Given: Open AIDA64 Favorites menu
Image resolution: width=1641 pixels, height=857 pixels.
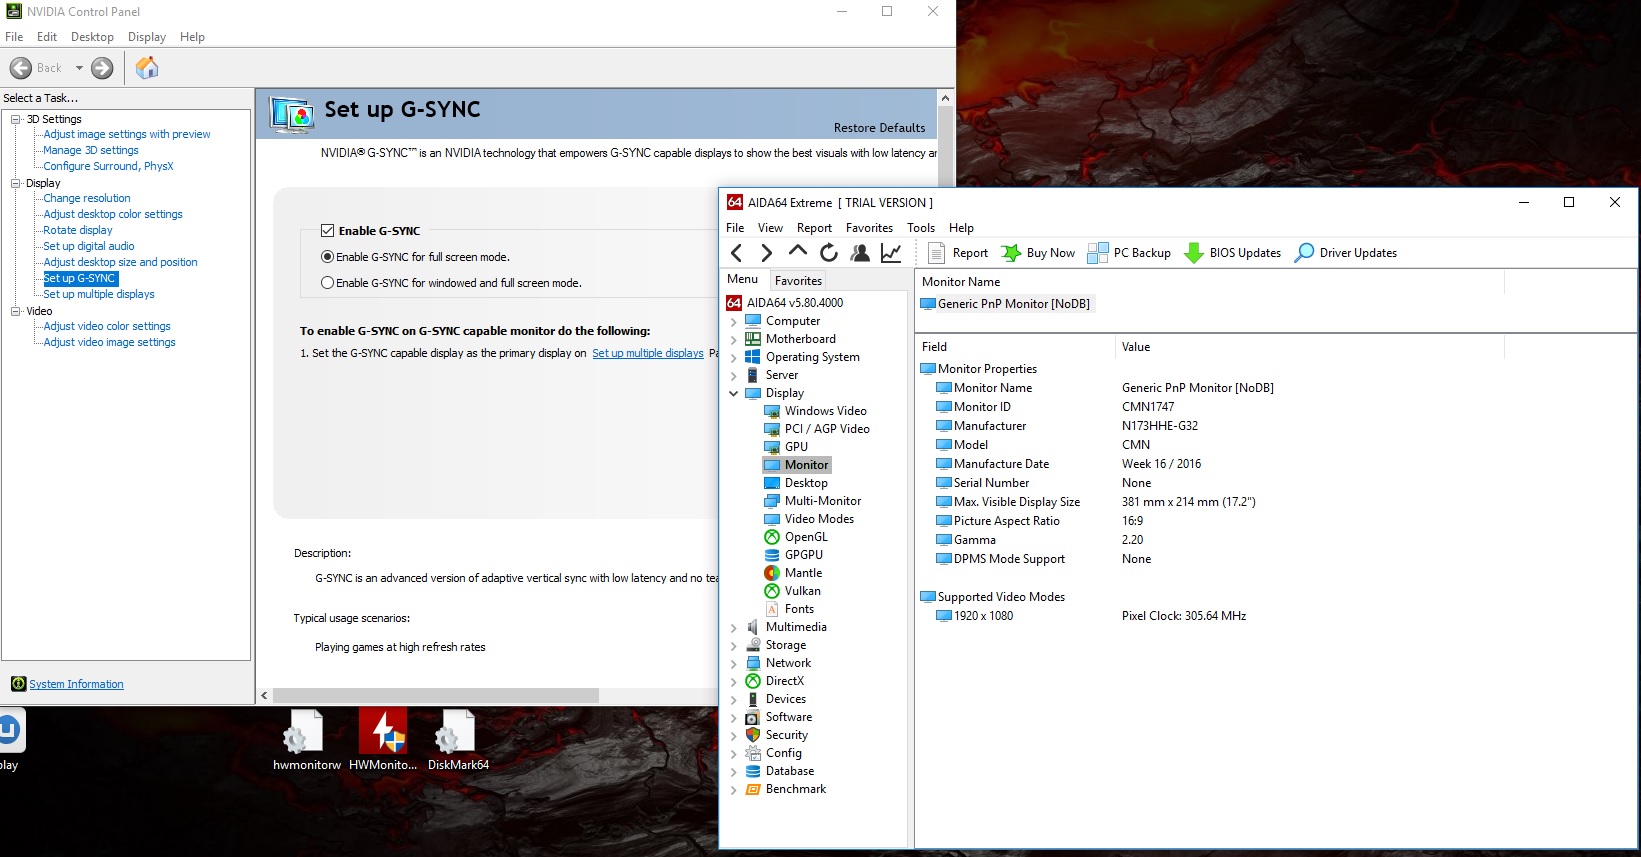Looking at the screenshot, I should pos(869,228).
